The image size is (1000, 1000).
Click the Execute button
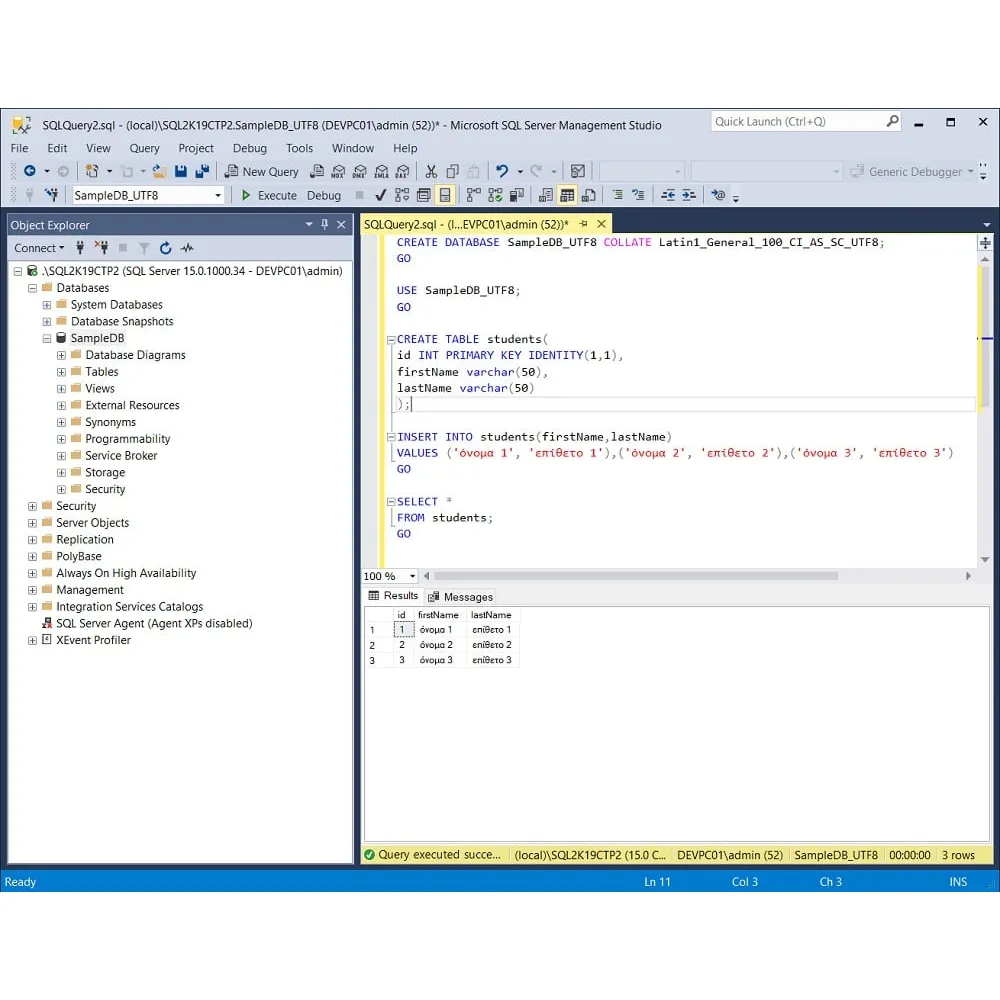(x=268, y=195)
